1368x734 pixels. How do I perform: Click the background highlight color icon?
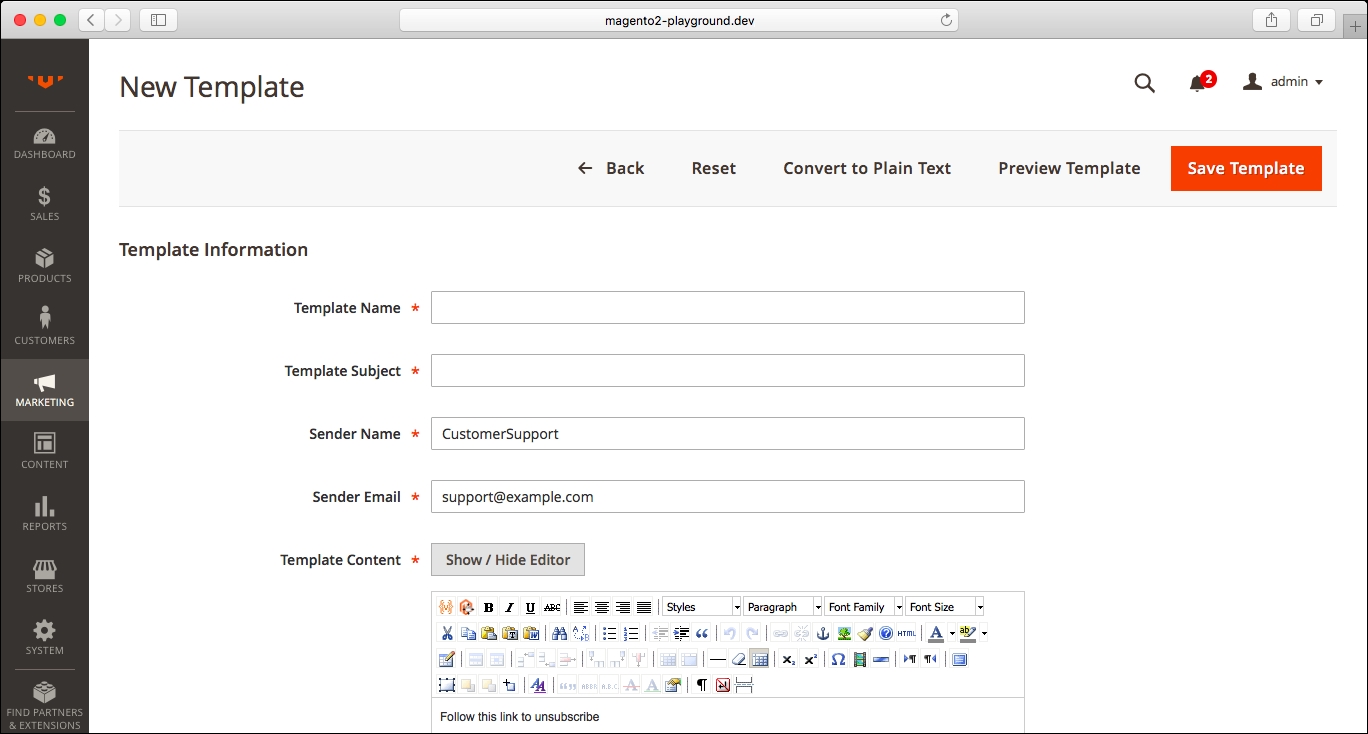click(967, 633)
